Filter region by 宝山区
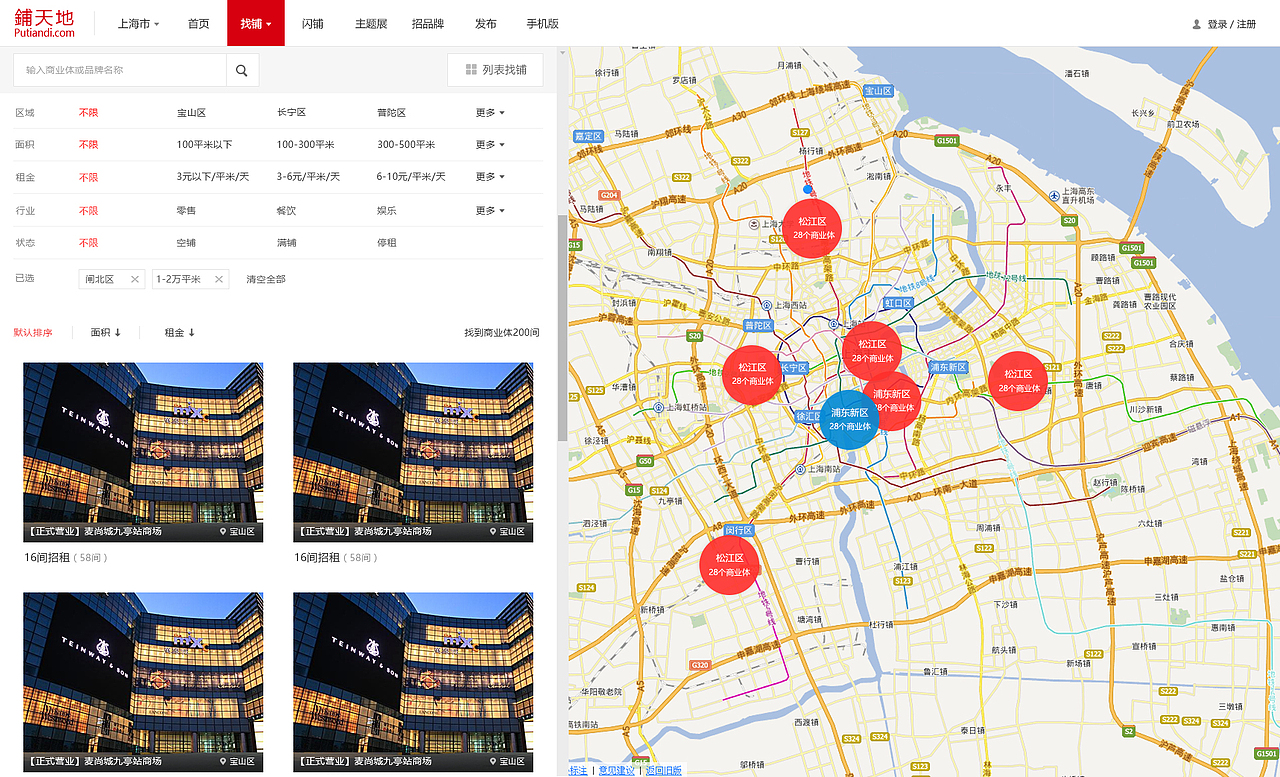Screen dimensions: 1280x777 coord(191,113)
